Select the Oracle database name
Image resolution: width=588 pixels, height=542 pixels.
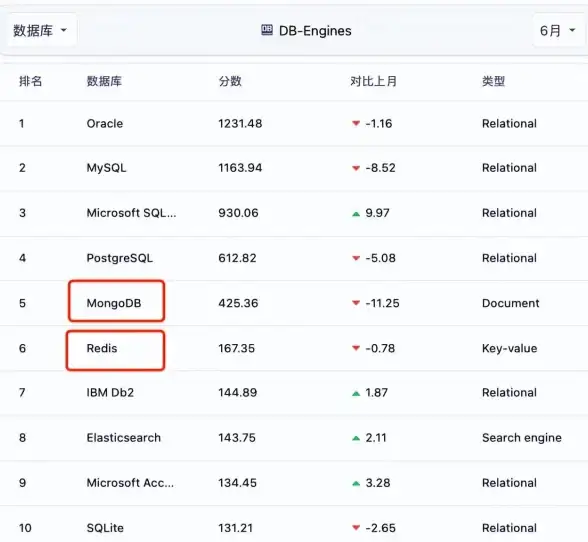tap(105, 123)
